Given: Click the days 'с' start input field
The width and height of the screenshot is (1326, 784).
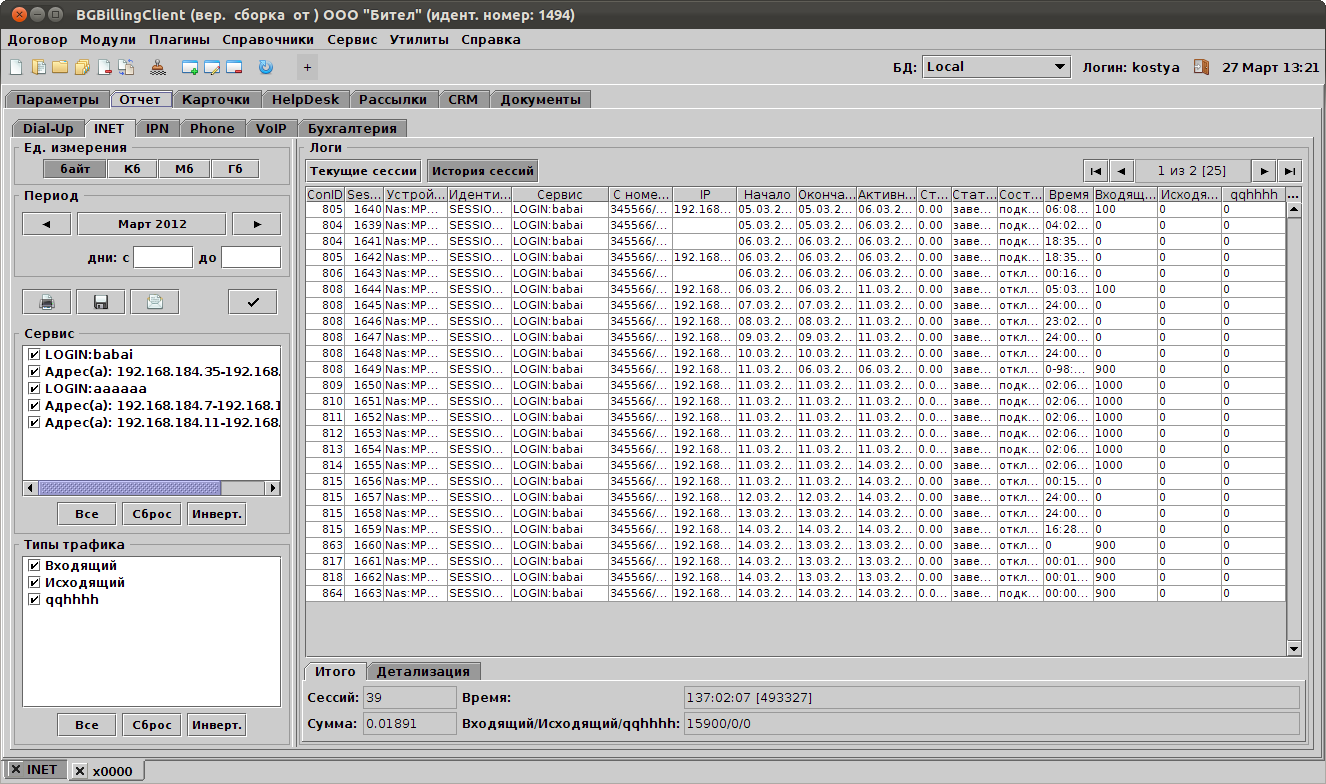Looking at the screenshot, I should click(x=162, y=258).
